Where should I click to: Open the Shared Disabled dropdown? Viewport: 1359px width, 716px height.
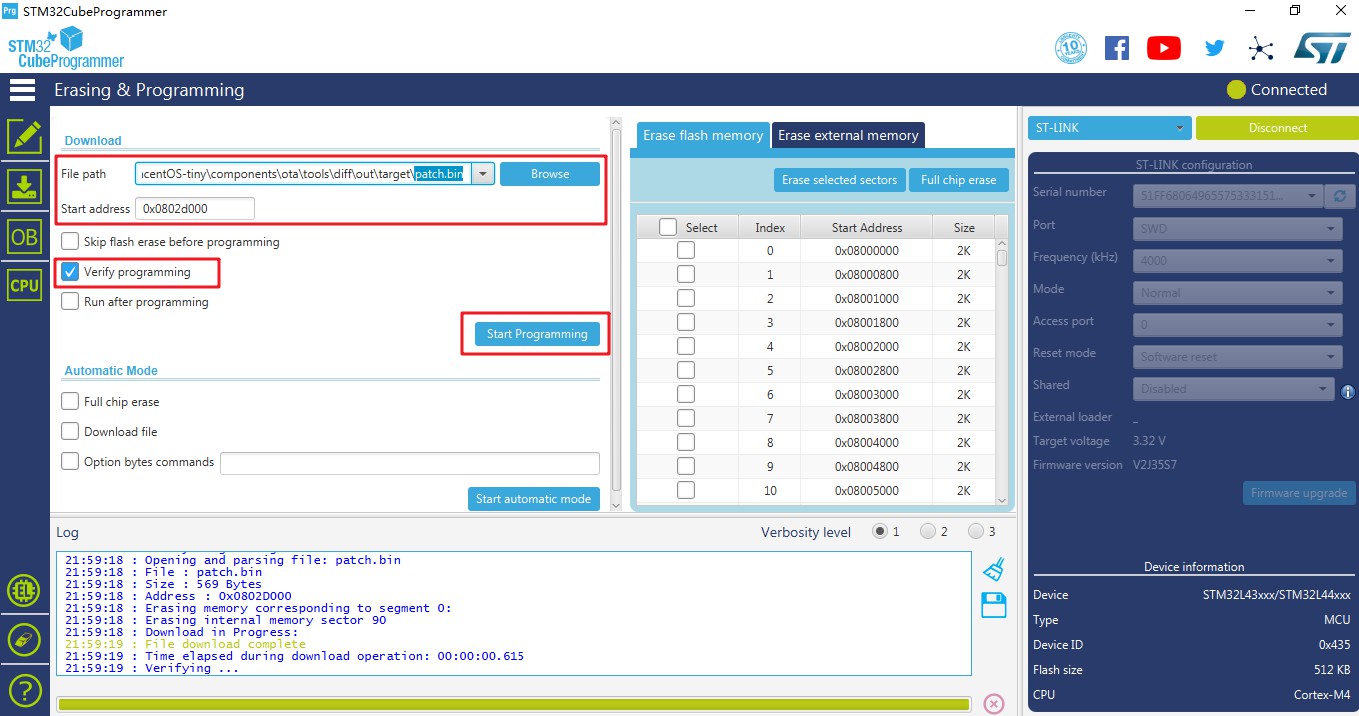coord(1234,389)
